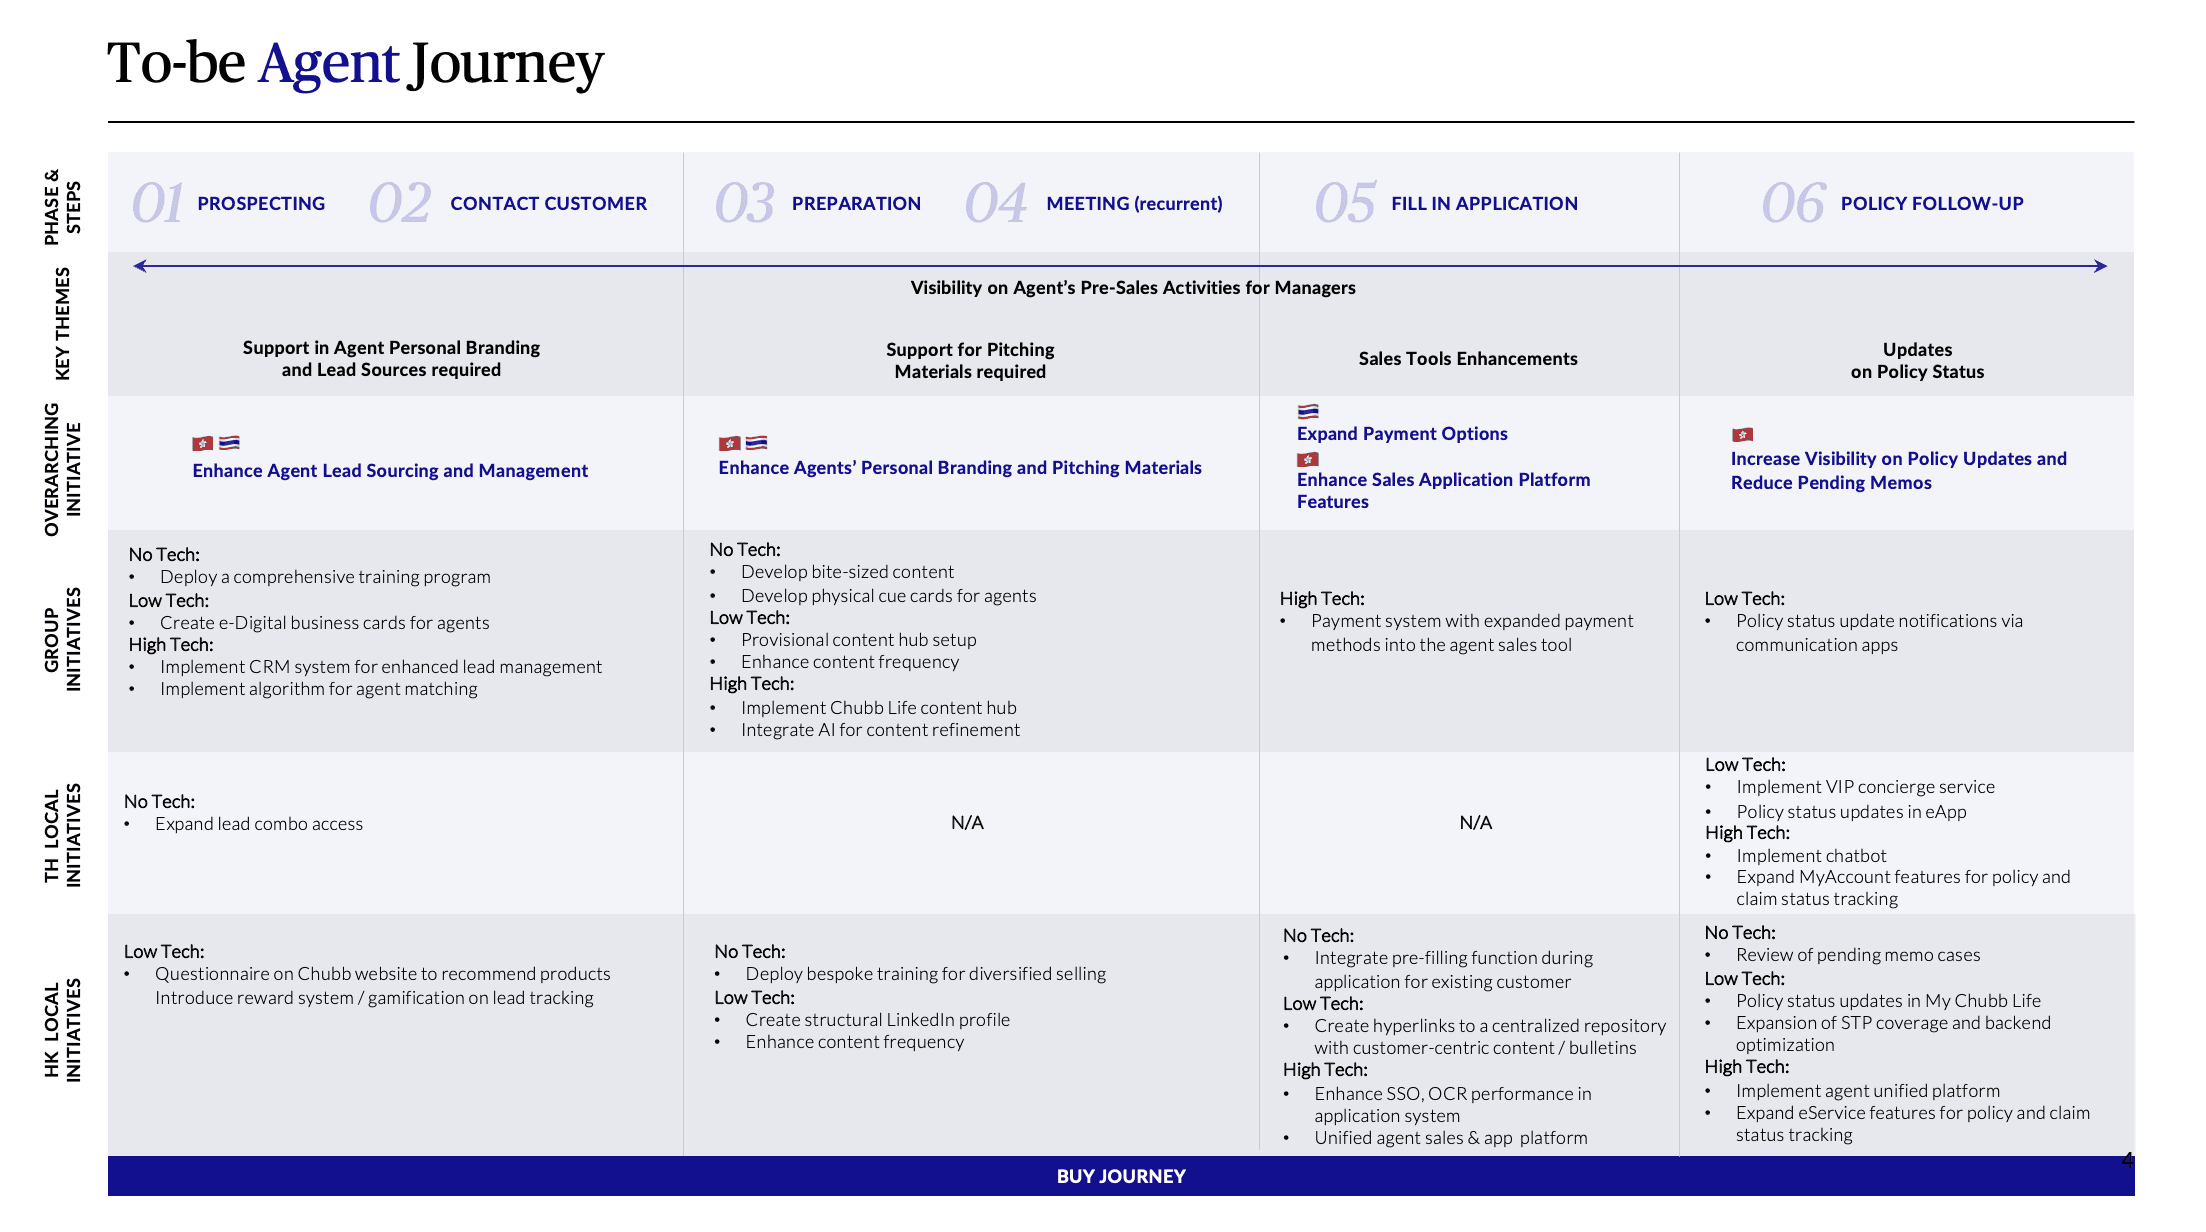Screen dimensions: 2206x1232
Task: Select the 02 CONTACT CUSTOMER phase heading
Action: coord(510,203)
